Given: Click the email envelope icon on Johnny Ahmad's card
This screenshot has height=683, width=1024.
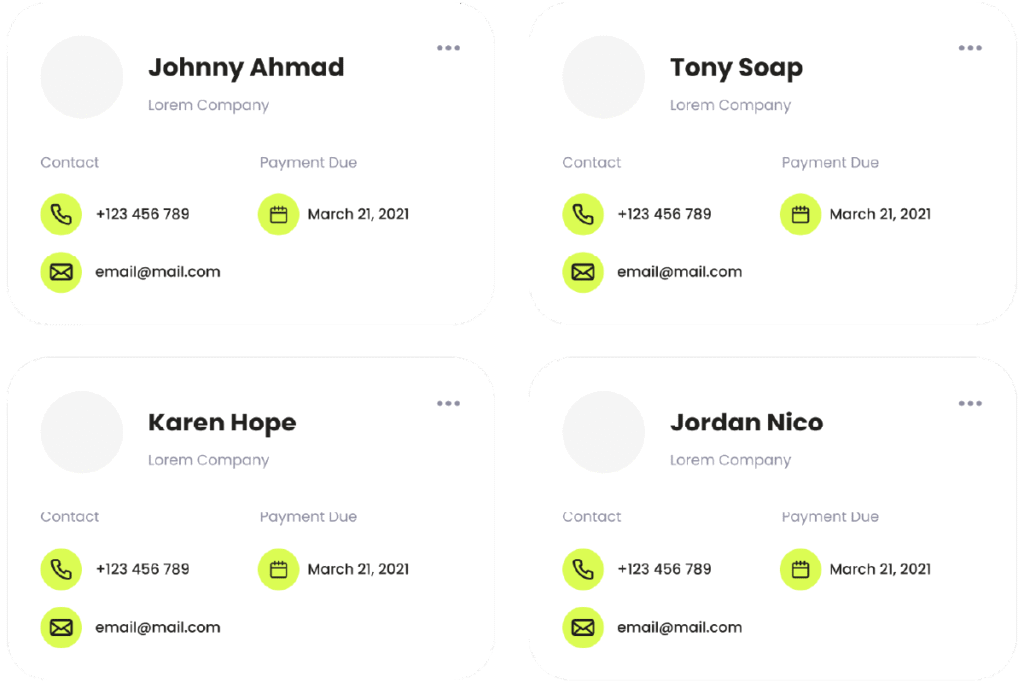Looking at the screenshot, I should click(61, 272).
